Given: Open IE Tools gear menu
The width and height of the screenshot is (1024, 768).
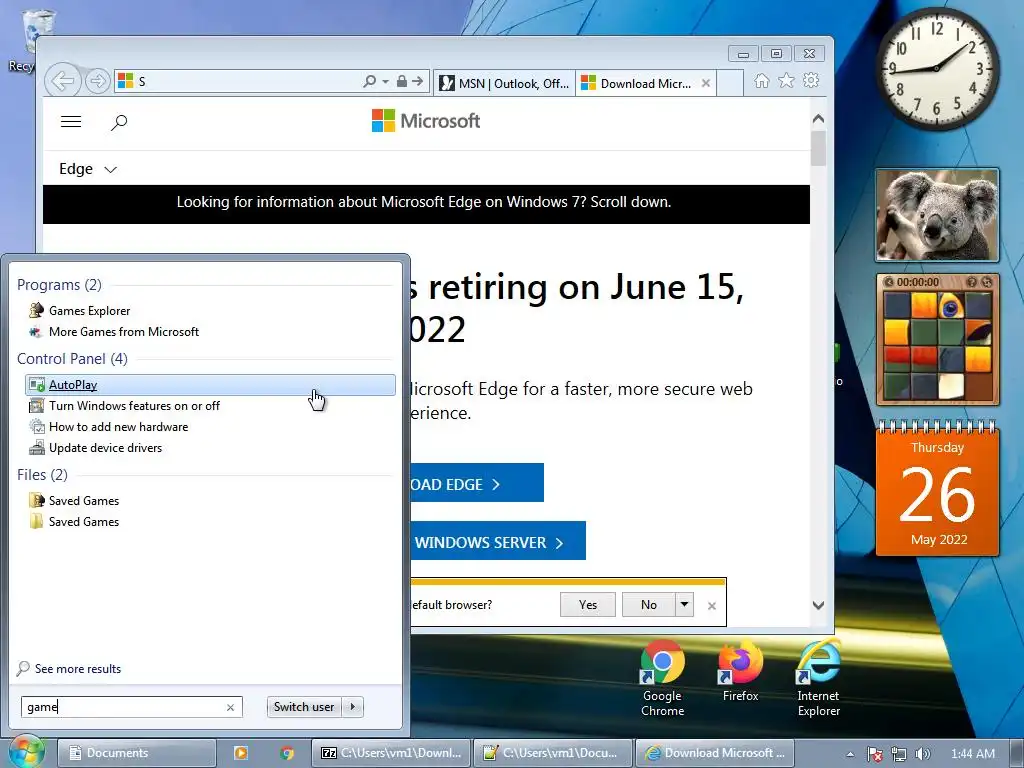Looking at the screenshot, I should [x=811, y=80].
